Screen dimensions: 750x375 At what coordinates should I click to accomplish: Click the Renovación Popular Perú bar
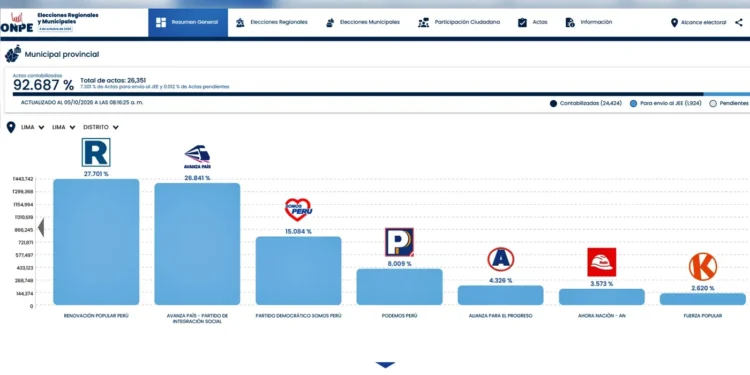(x=96, y=242)
